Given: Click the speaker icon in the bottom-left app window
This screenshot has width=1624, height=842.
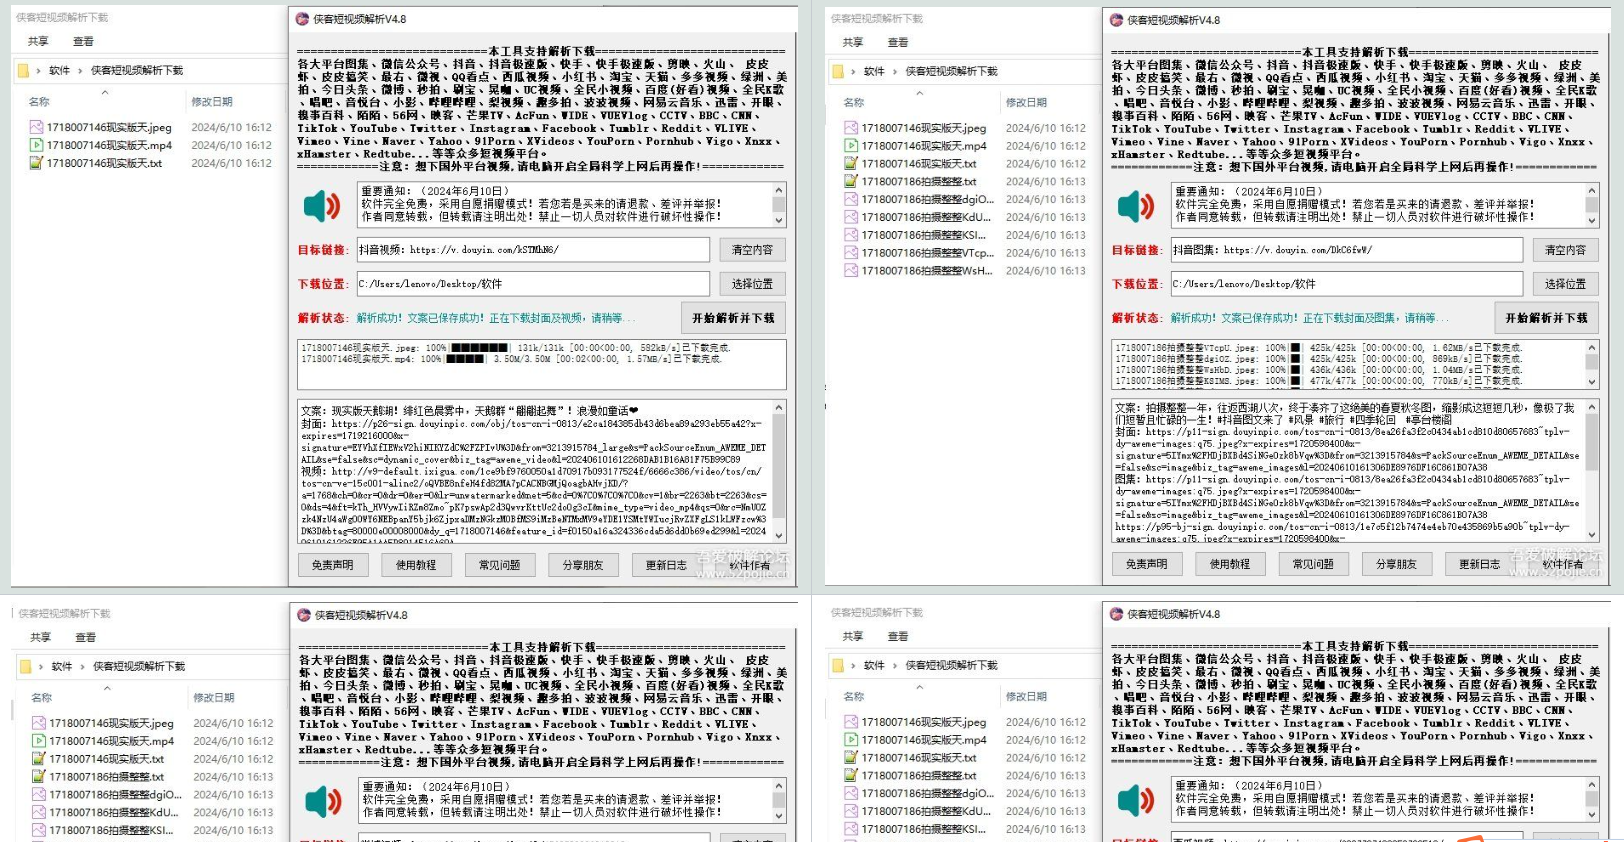Looking at the screenshot, I should (x=323, y=801).
